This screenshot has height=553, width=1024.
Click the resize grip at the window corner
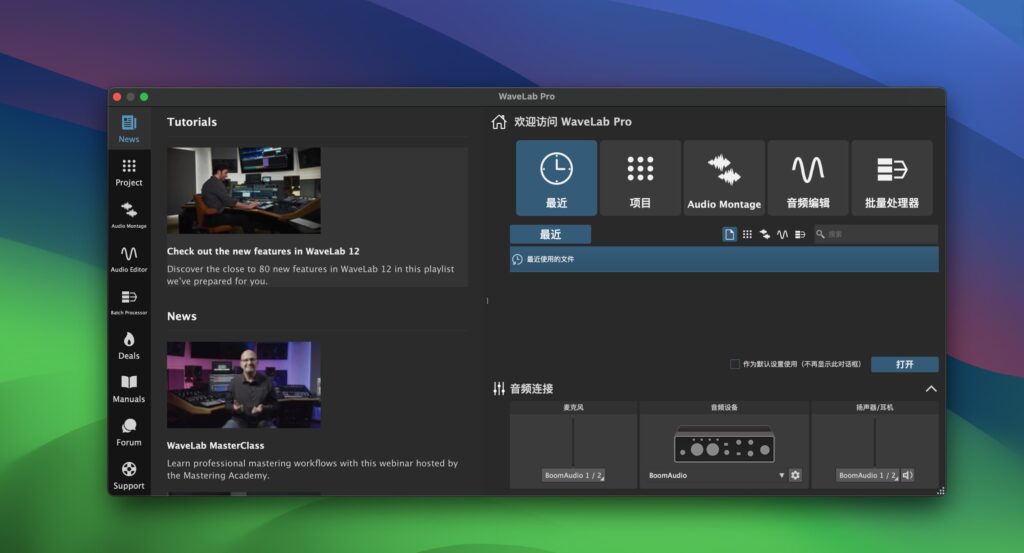click(940, 491)
